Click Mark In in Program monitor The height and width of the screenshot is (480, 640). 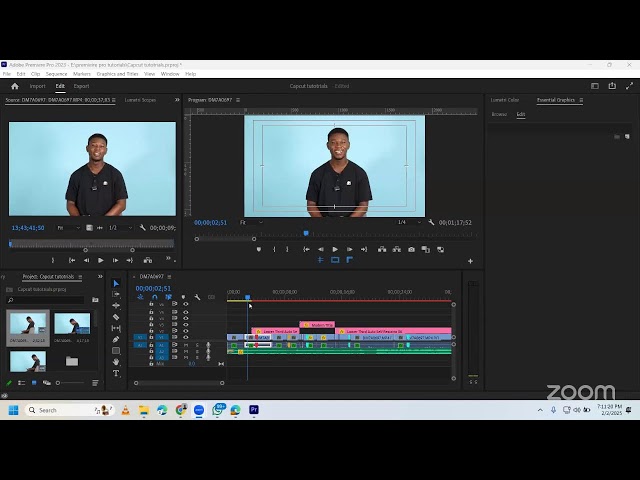(x=274, y=249)
